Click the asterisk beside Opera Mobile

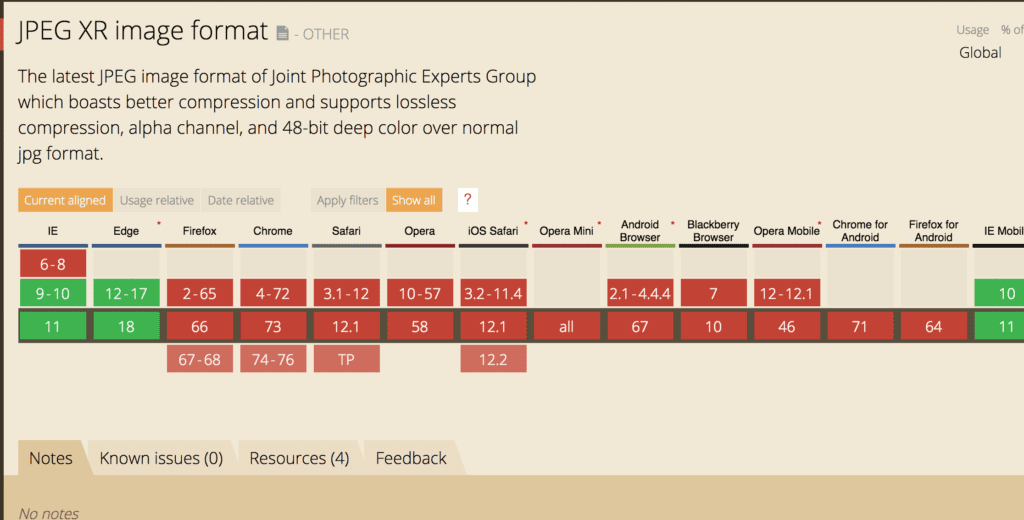click(820, 223)
